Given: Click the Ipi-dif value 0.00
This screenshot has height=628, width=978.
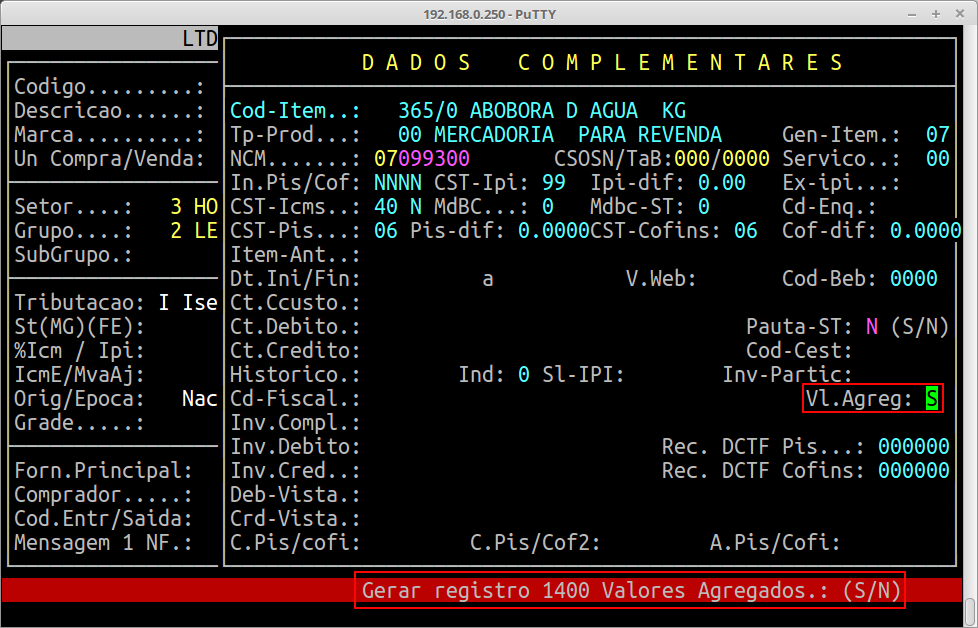Looking at the screenshot, I should pyautogui.click(x=721, y=183).
